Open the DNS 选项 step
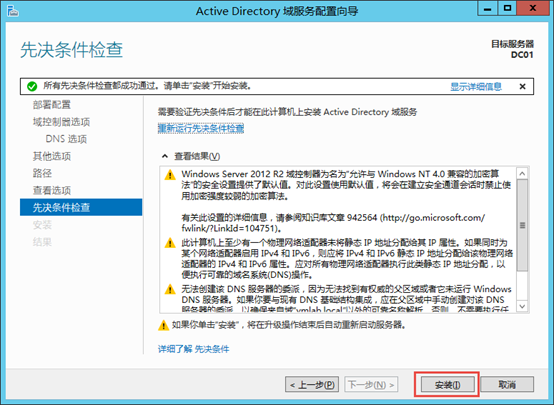Image resolution: width=554 pixels, height=405 pixels. point(66,139)
